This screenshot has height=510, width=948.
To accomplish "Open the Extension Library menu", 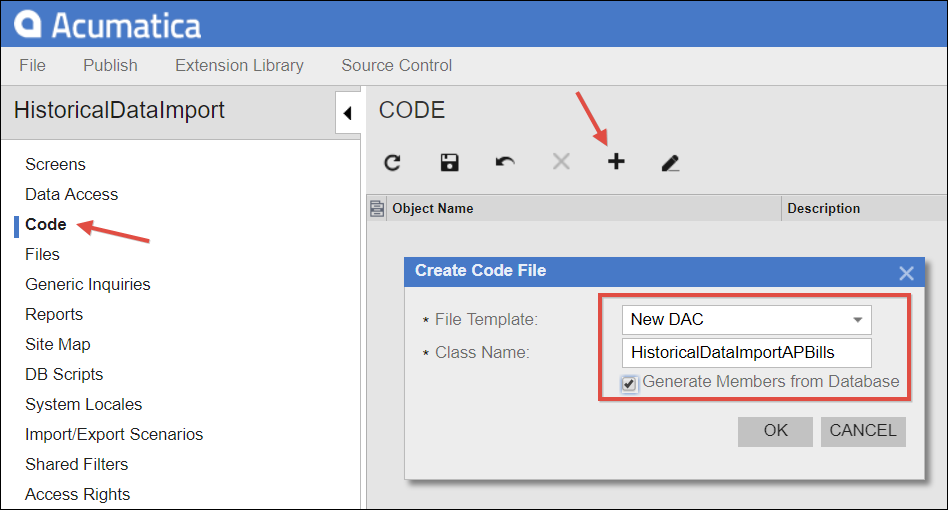I will 239,65.
